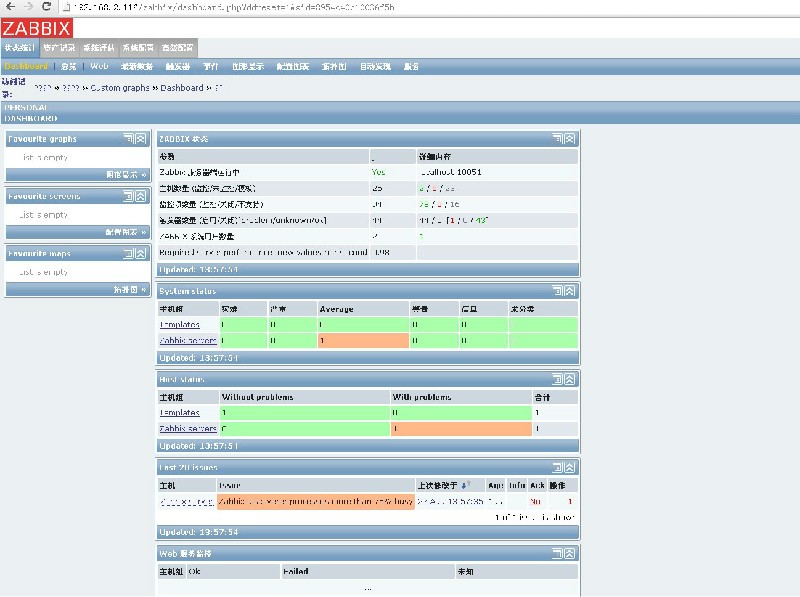This screenshot has height=597, width=800.
Task: Select first top-level Monitoring tab
Action: (x=20, y=47)
